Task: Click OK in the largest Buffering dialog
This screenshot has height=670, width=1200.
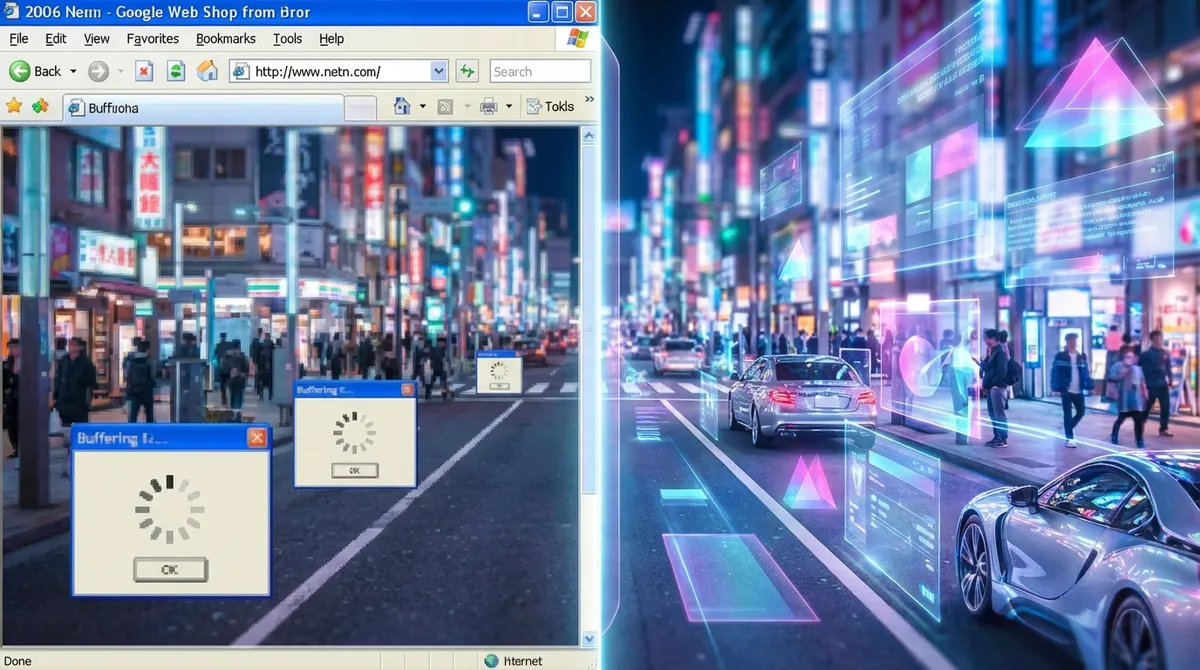Action: pos(170,570)
